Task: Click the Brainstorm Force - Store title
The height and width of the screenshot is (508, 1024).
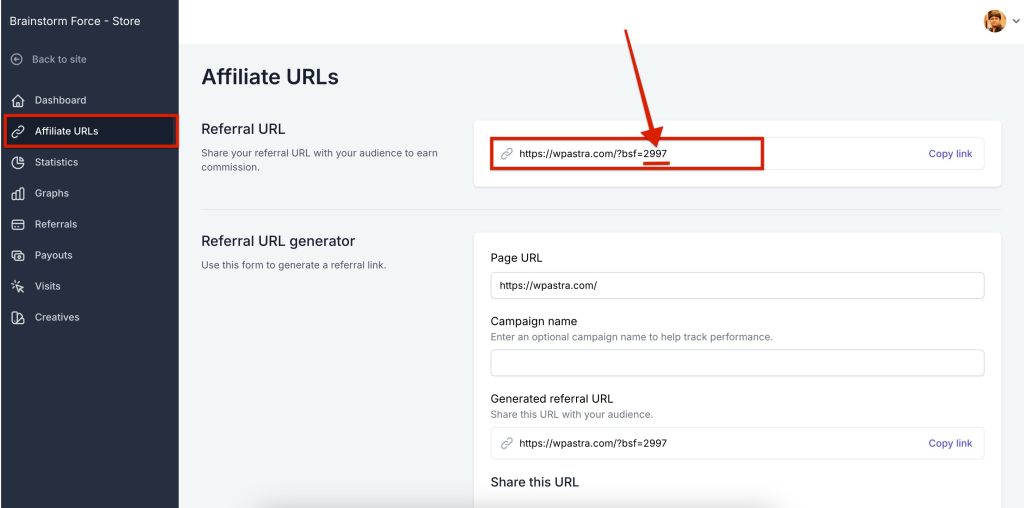Action: [75, 21]
